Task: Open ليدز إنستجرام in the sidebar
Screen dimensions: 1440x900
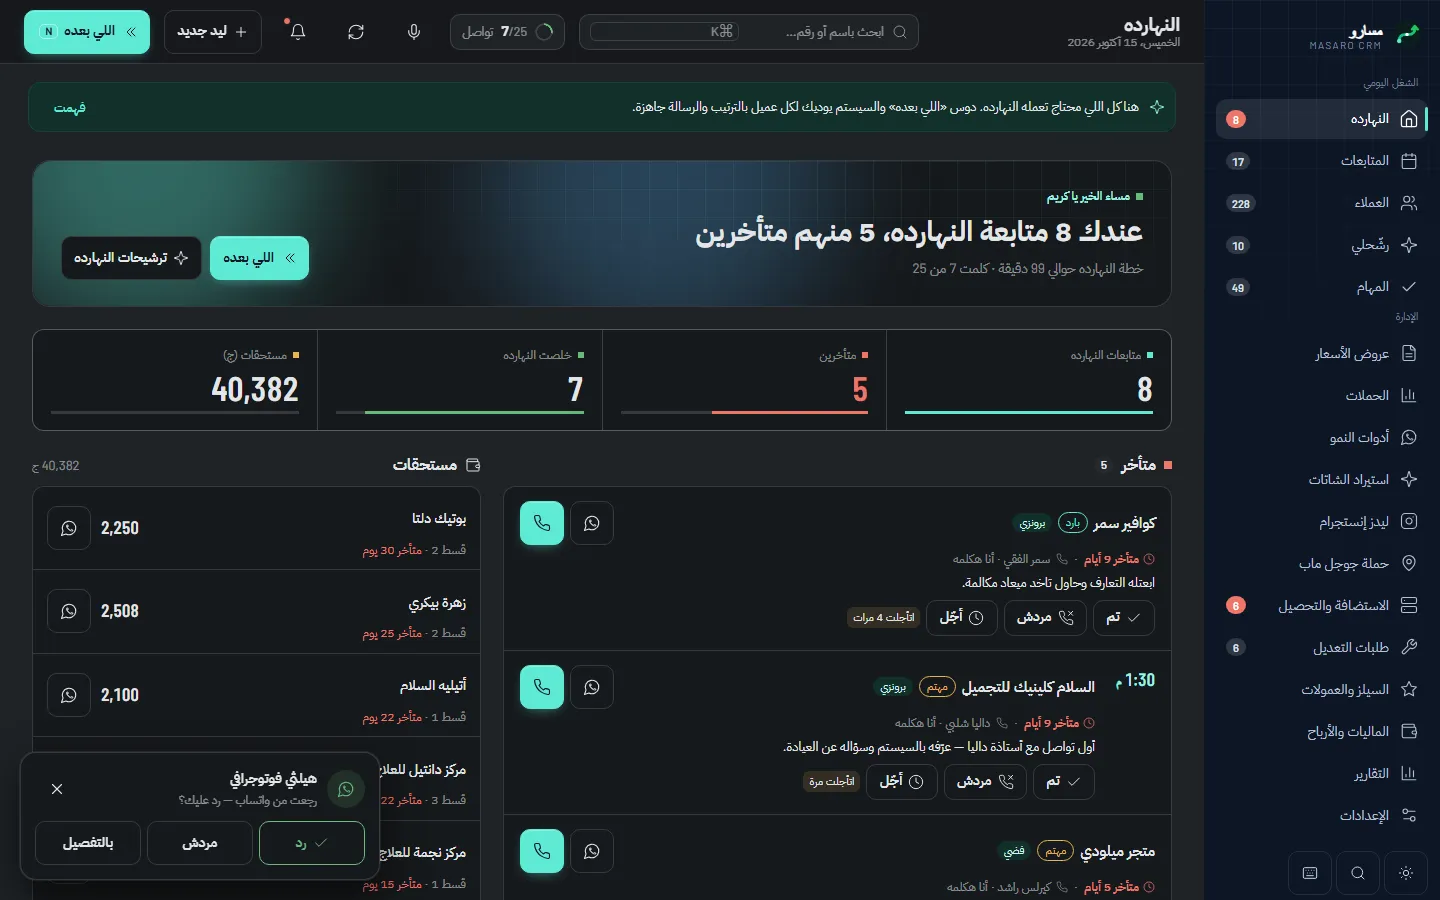Action: pyautogui.click(x=1322, y=521)
